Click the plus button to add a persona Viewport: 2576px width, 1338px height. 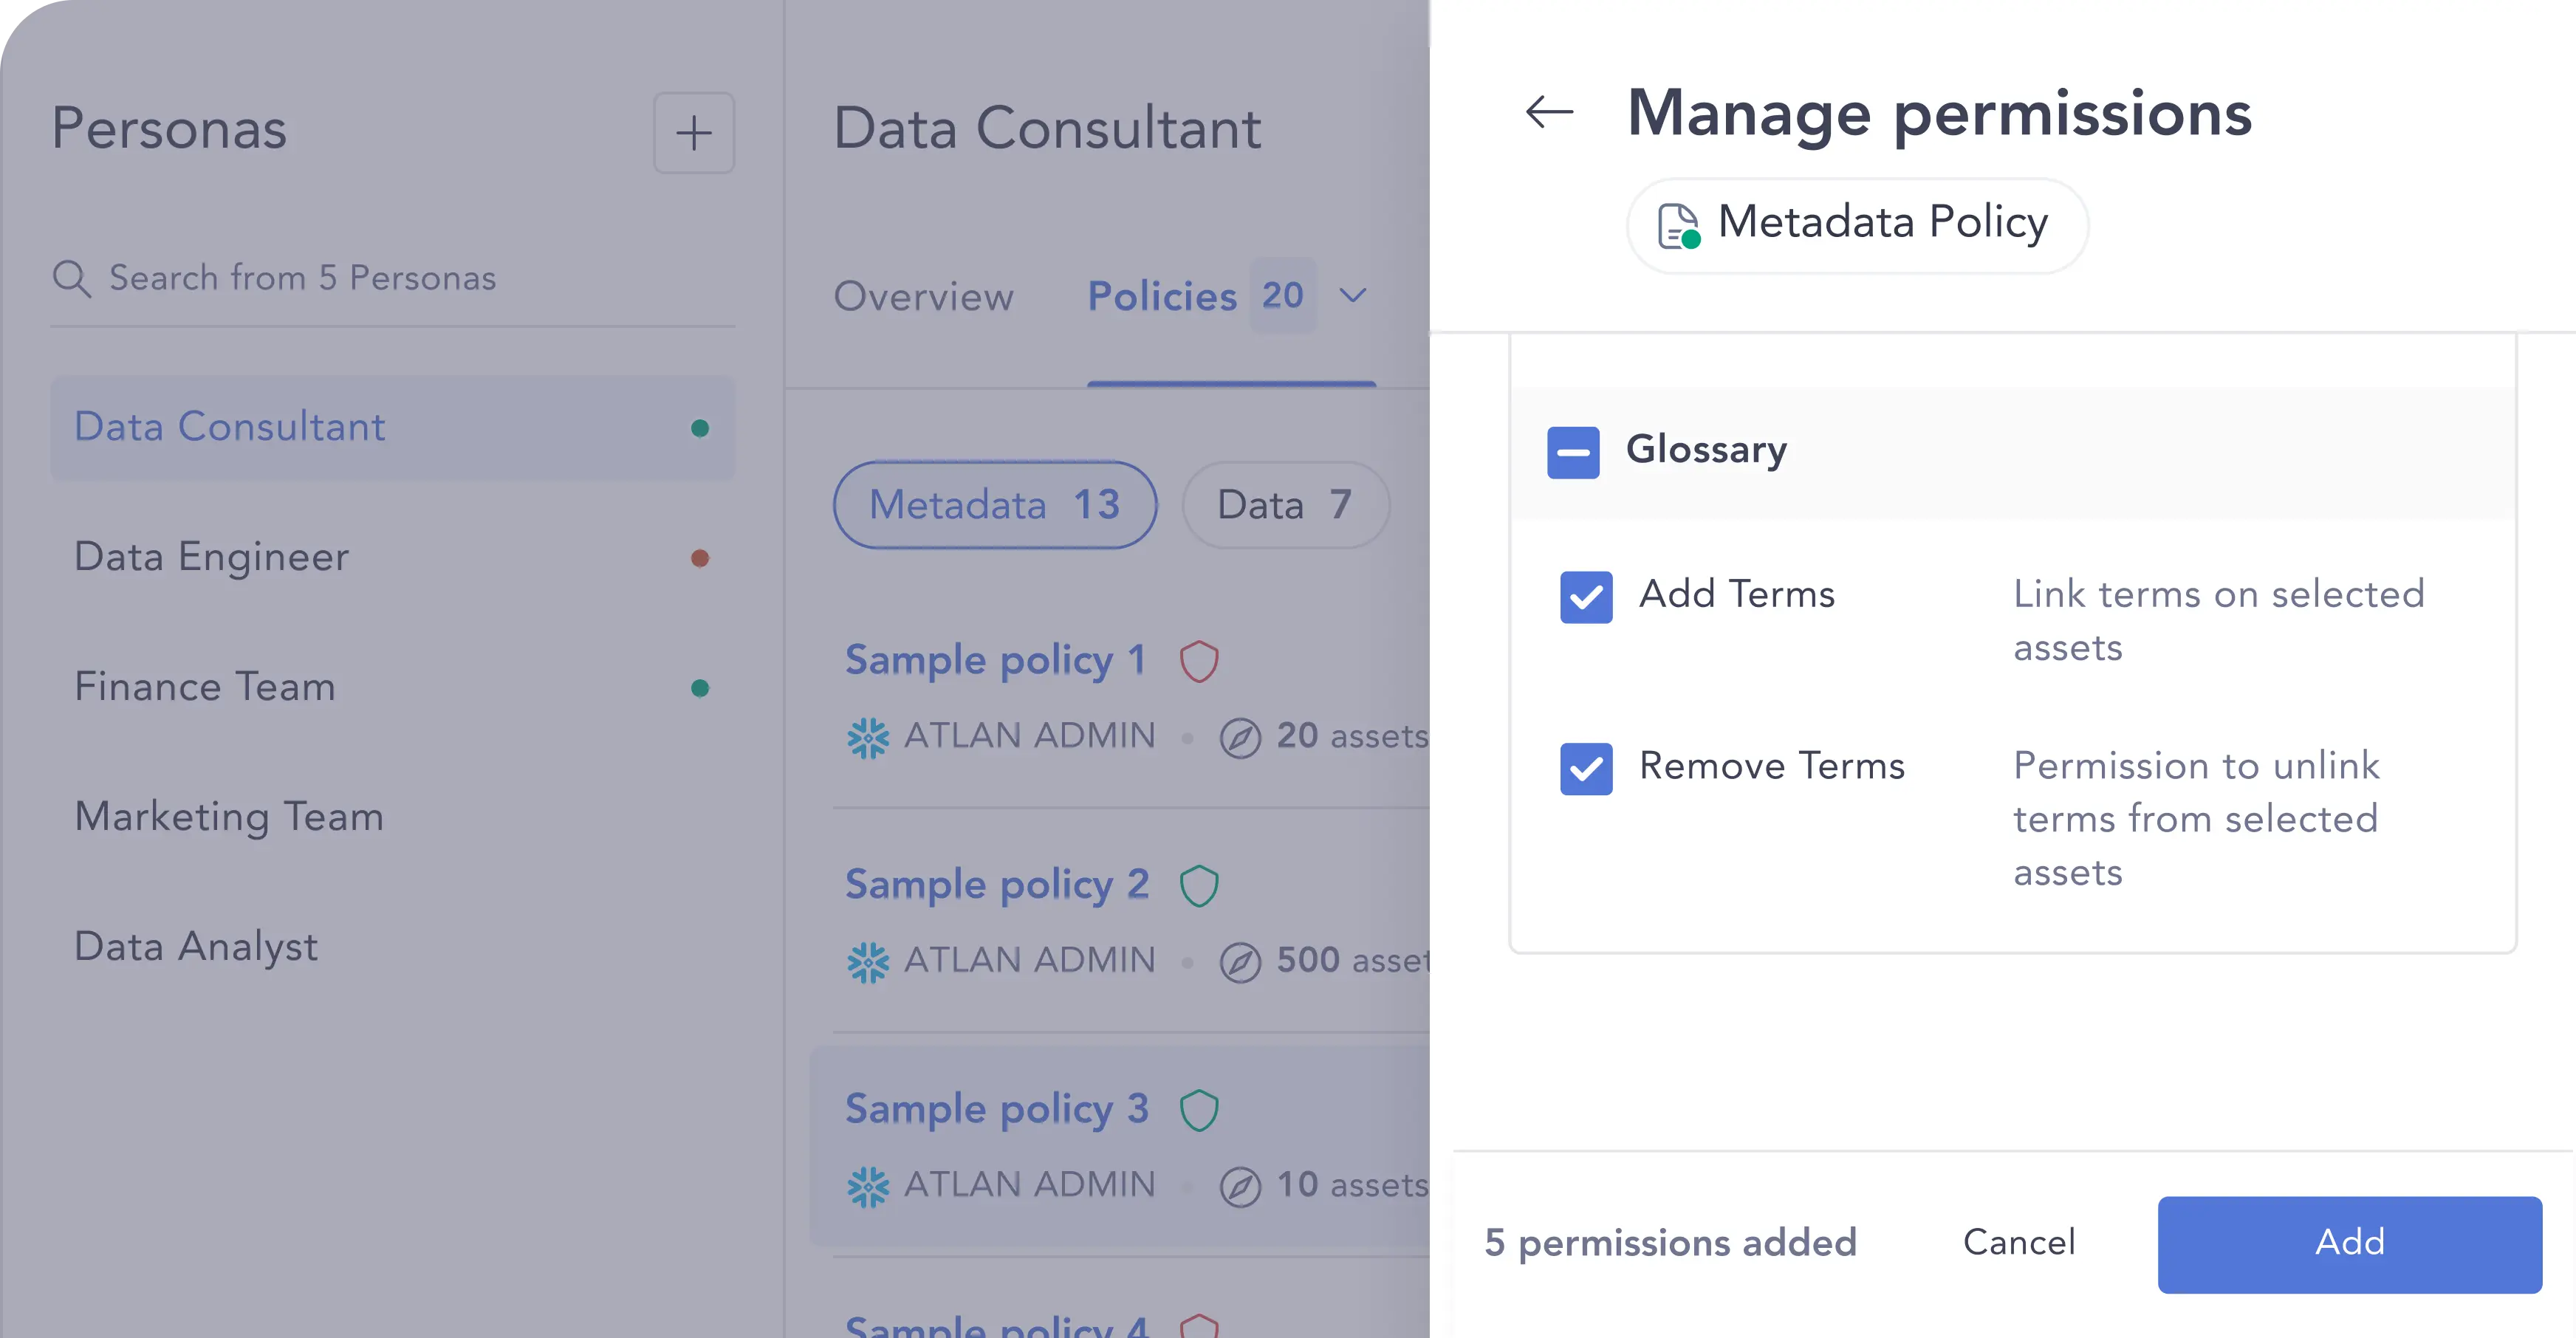694,133
